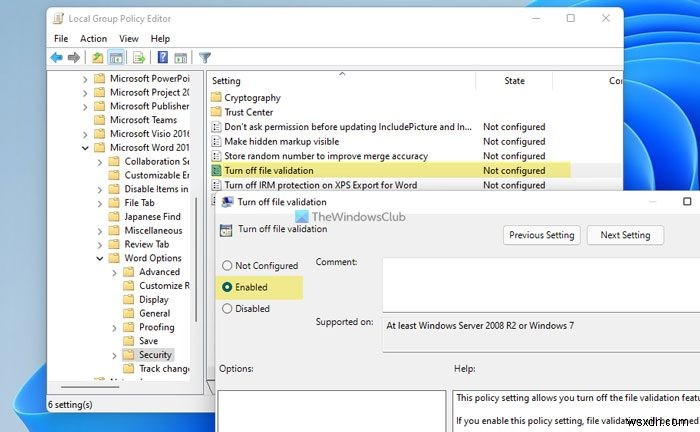Collapse the Word Options tree node

100,259
